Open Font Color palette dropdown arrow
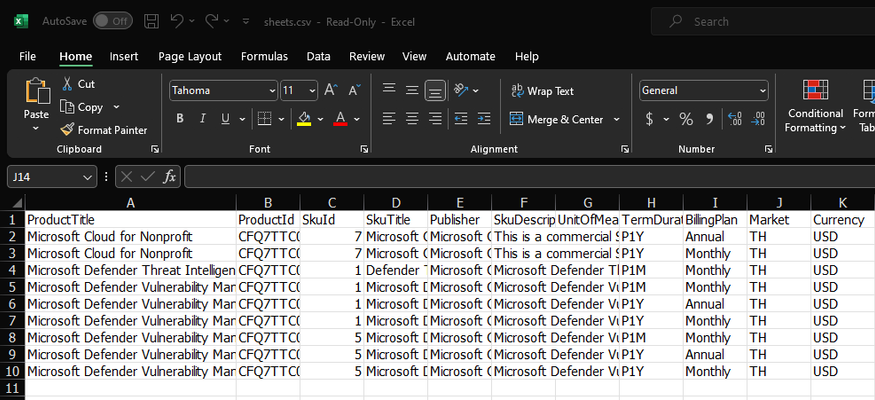The image size is (875, 400). point(357,119)
